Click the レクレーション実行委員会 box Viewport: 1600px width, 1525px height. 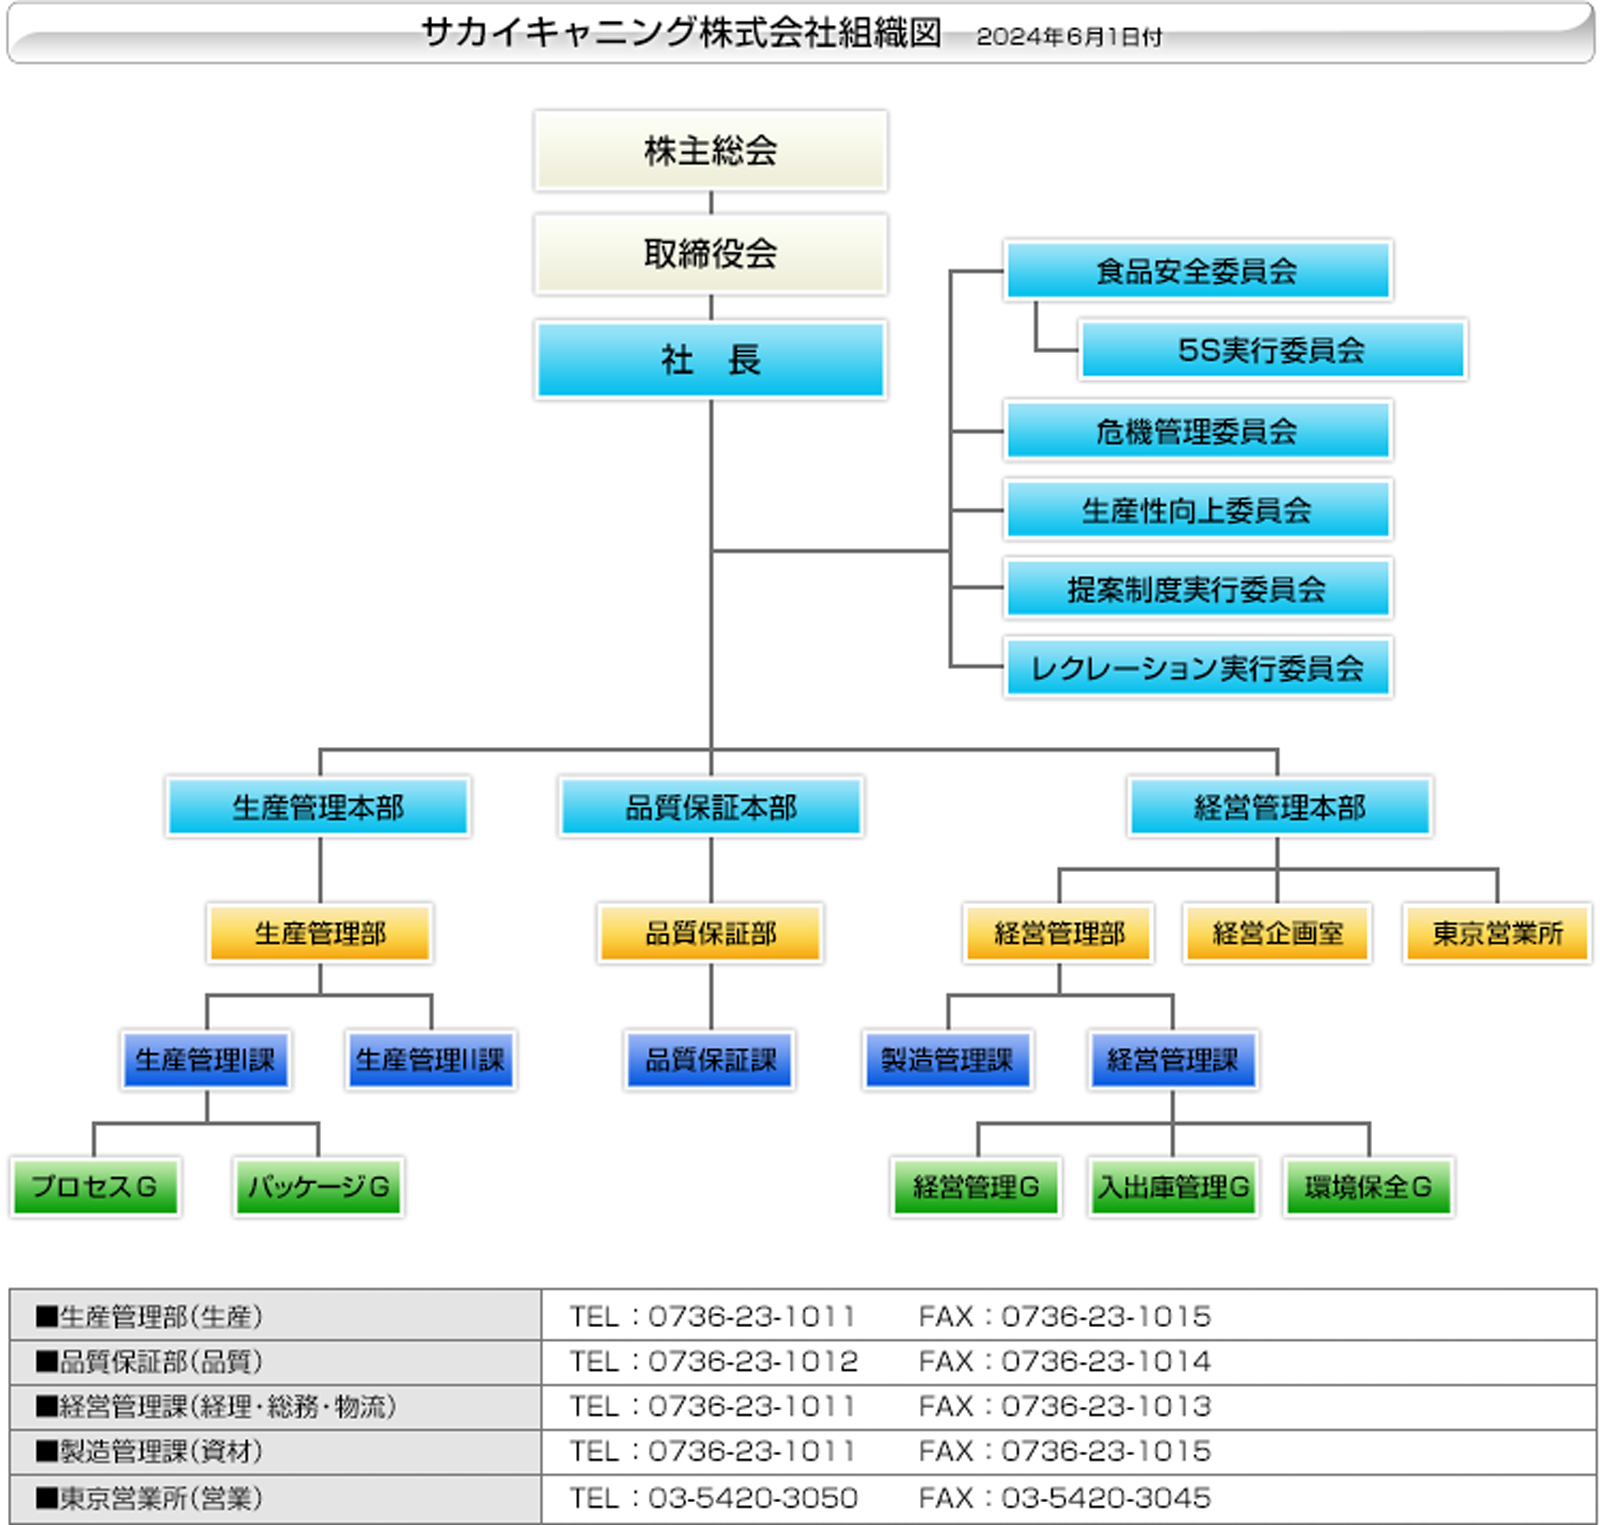1197,668
